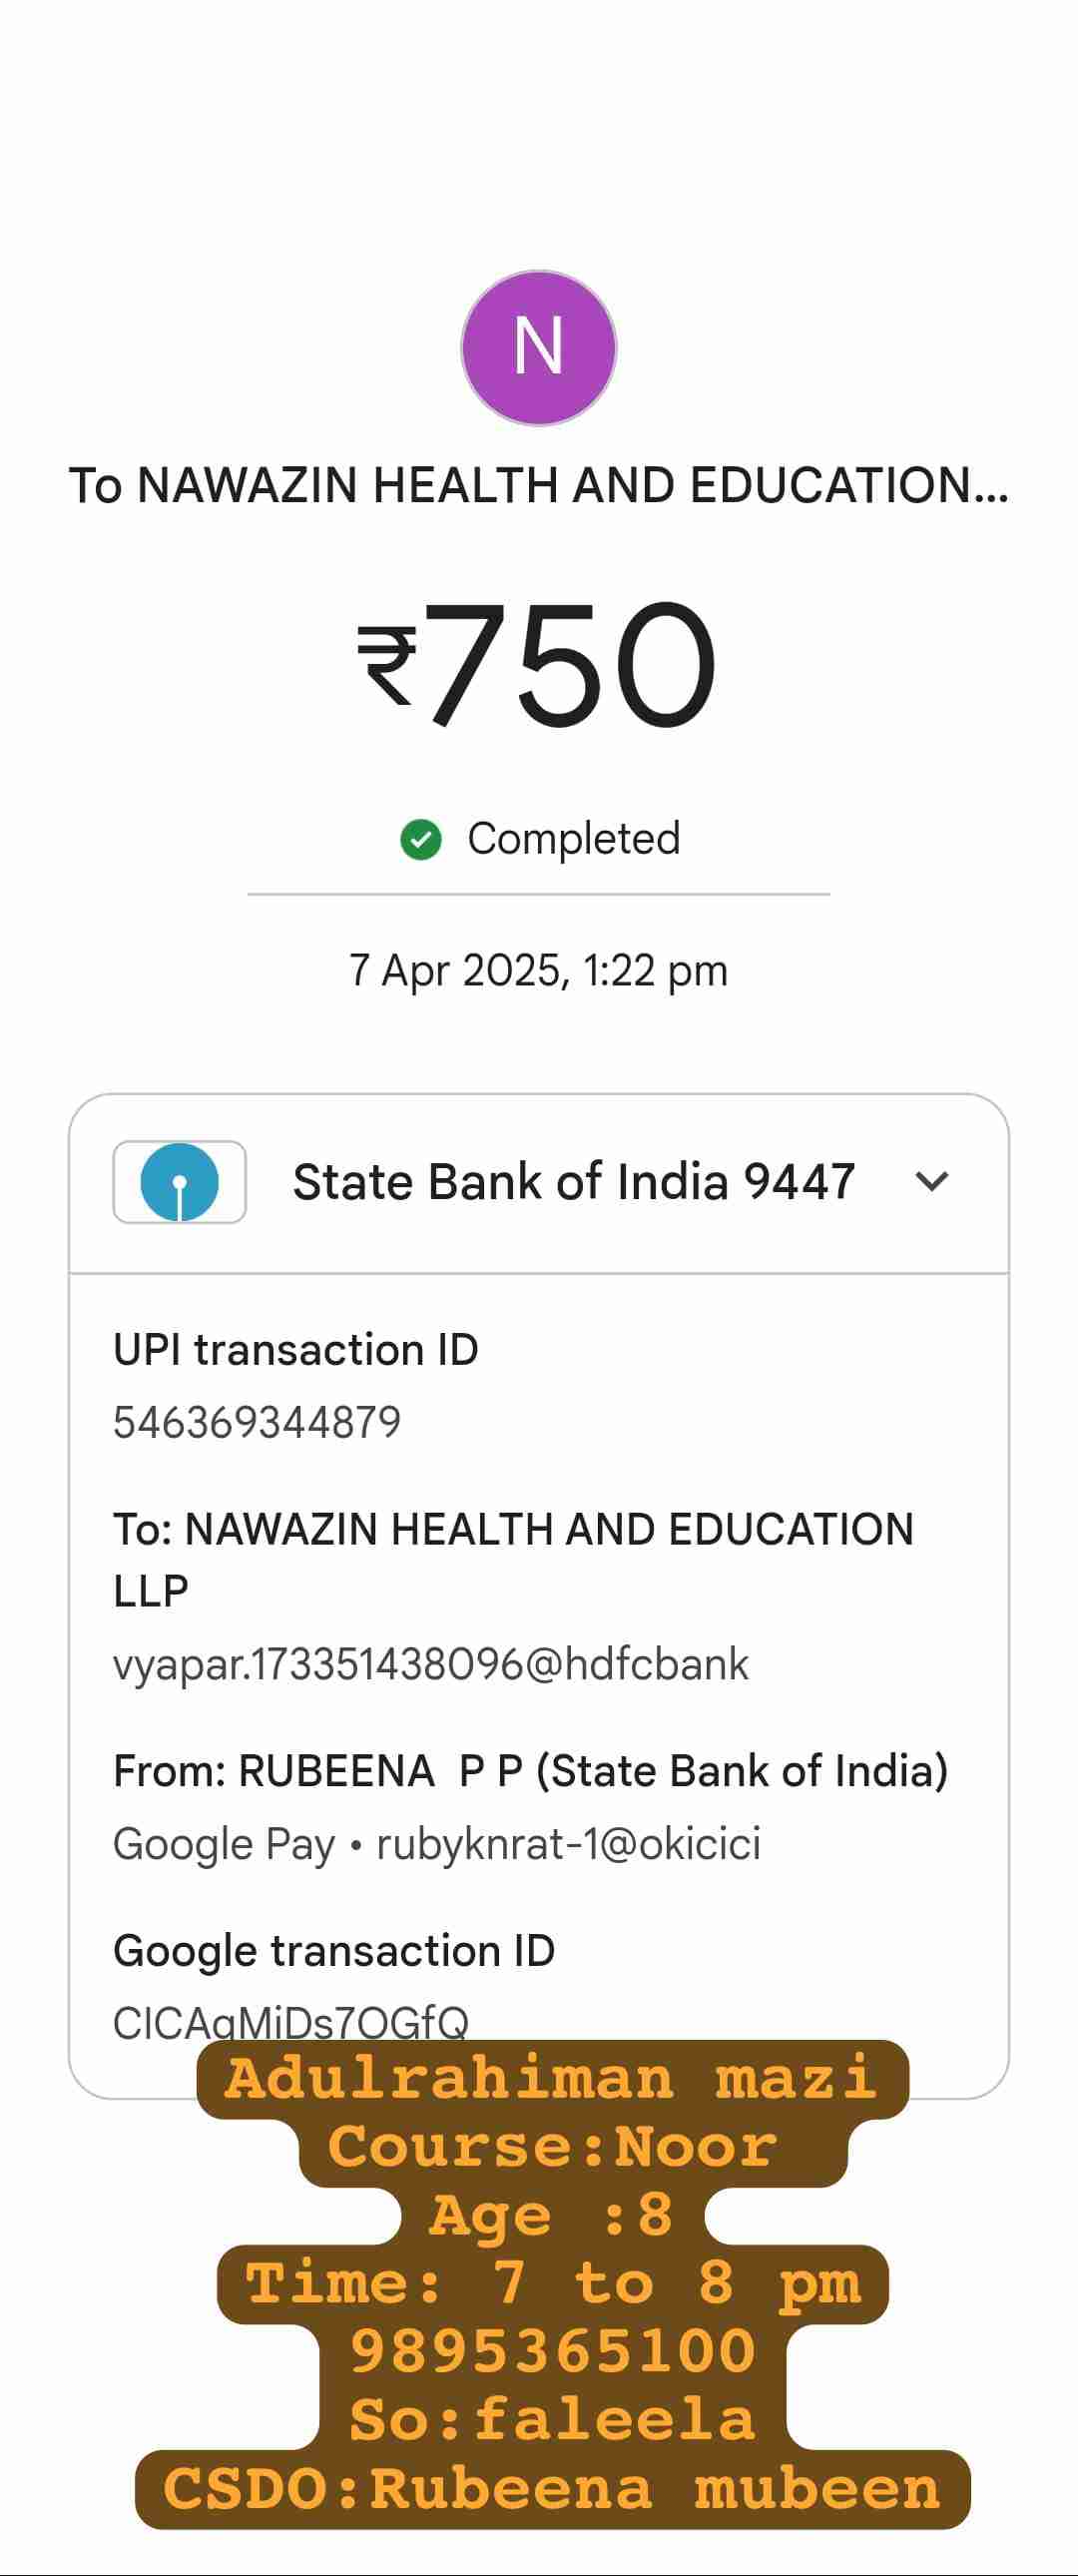
Task: Tap the To: NAWAZIN HEALTH AND EDUCATION LLP line
Action: tap(513, 1558)
